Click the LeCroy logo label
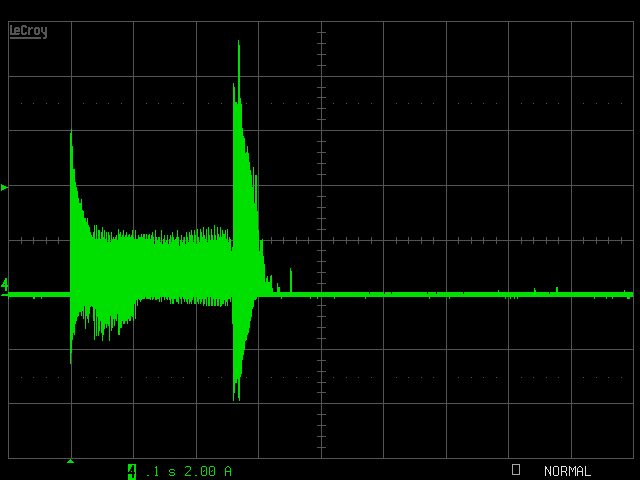The width and height of the screenshot is (640, 480). pos(28,31)
